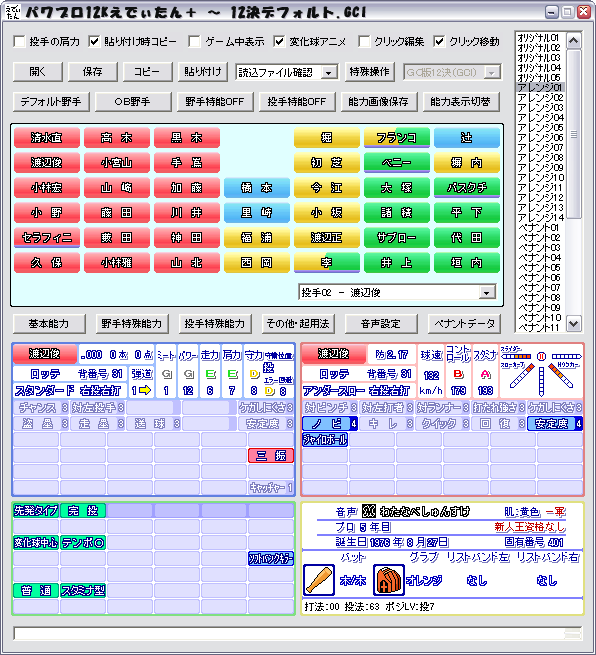This screenshot has height=655, width=596.
Task: Switch to 野手特殊能力 tab
Action: [x=132, y=324]
